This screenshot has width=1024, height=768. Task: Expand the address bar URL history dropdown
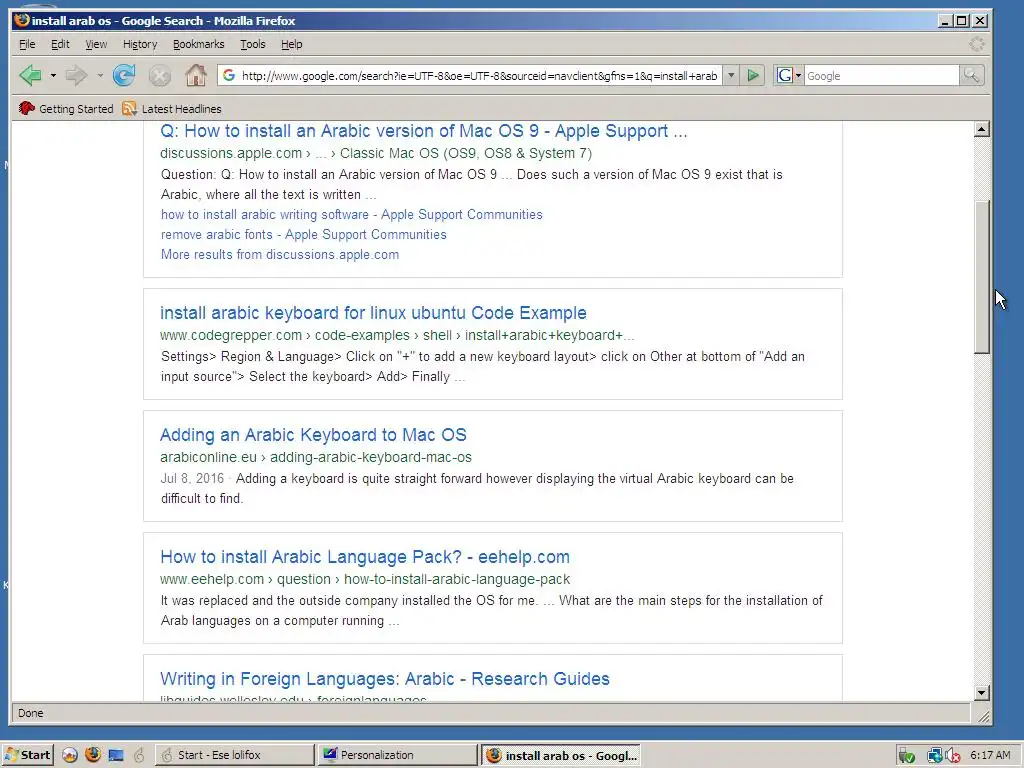pos(731,76)
